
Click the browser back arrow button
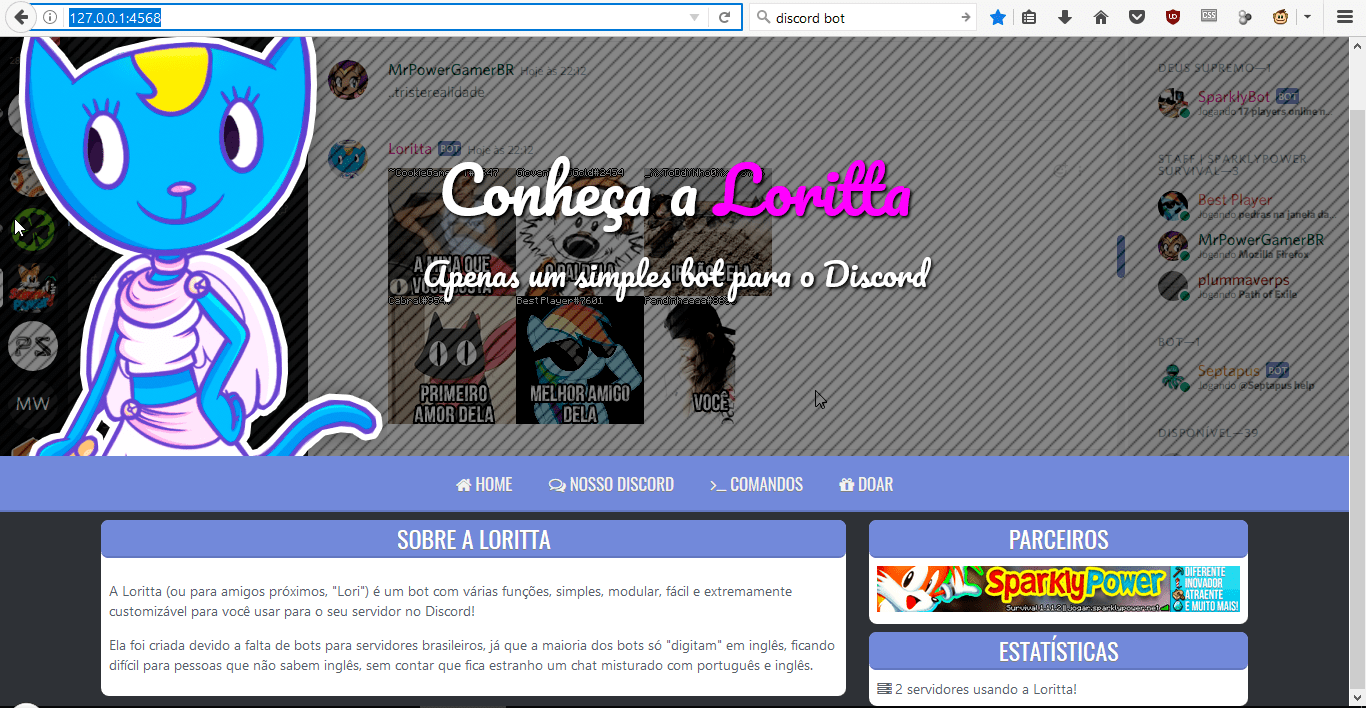coord(20,17)
